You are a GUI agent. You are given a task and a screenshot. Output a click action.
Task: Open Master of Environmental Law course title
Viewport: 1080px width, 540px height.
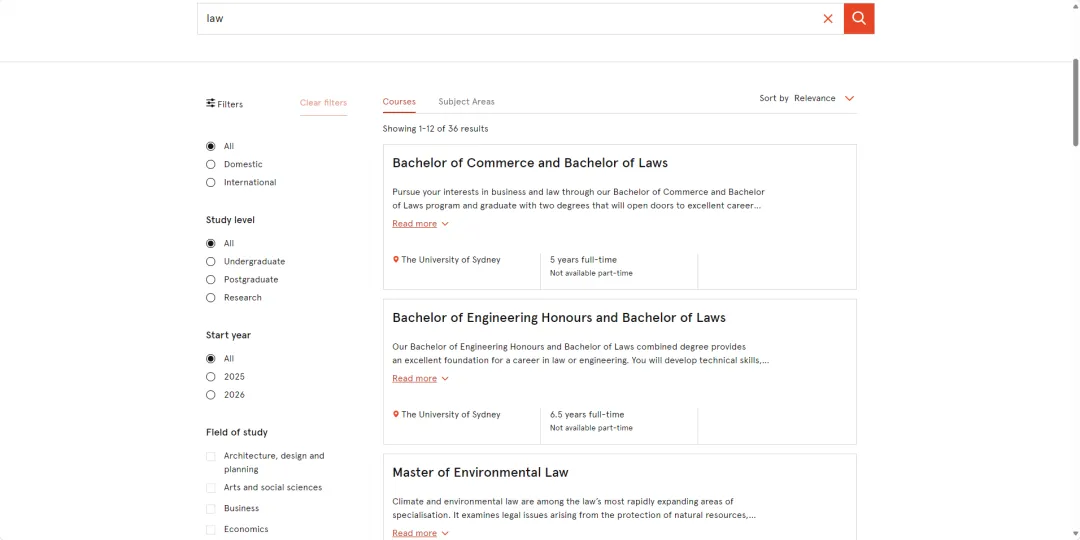[480, 472]
